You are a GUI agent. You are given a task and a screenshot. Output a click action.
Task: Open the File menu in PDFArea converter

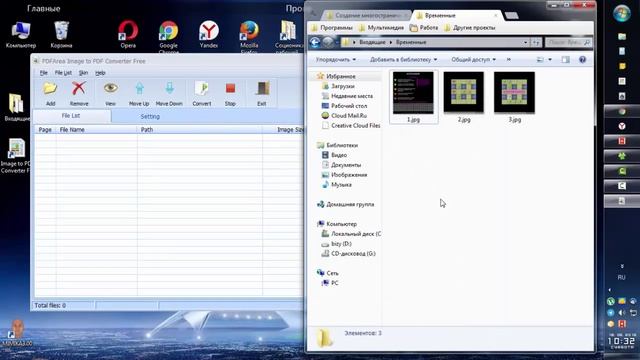(x=44, y=73)
